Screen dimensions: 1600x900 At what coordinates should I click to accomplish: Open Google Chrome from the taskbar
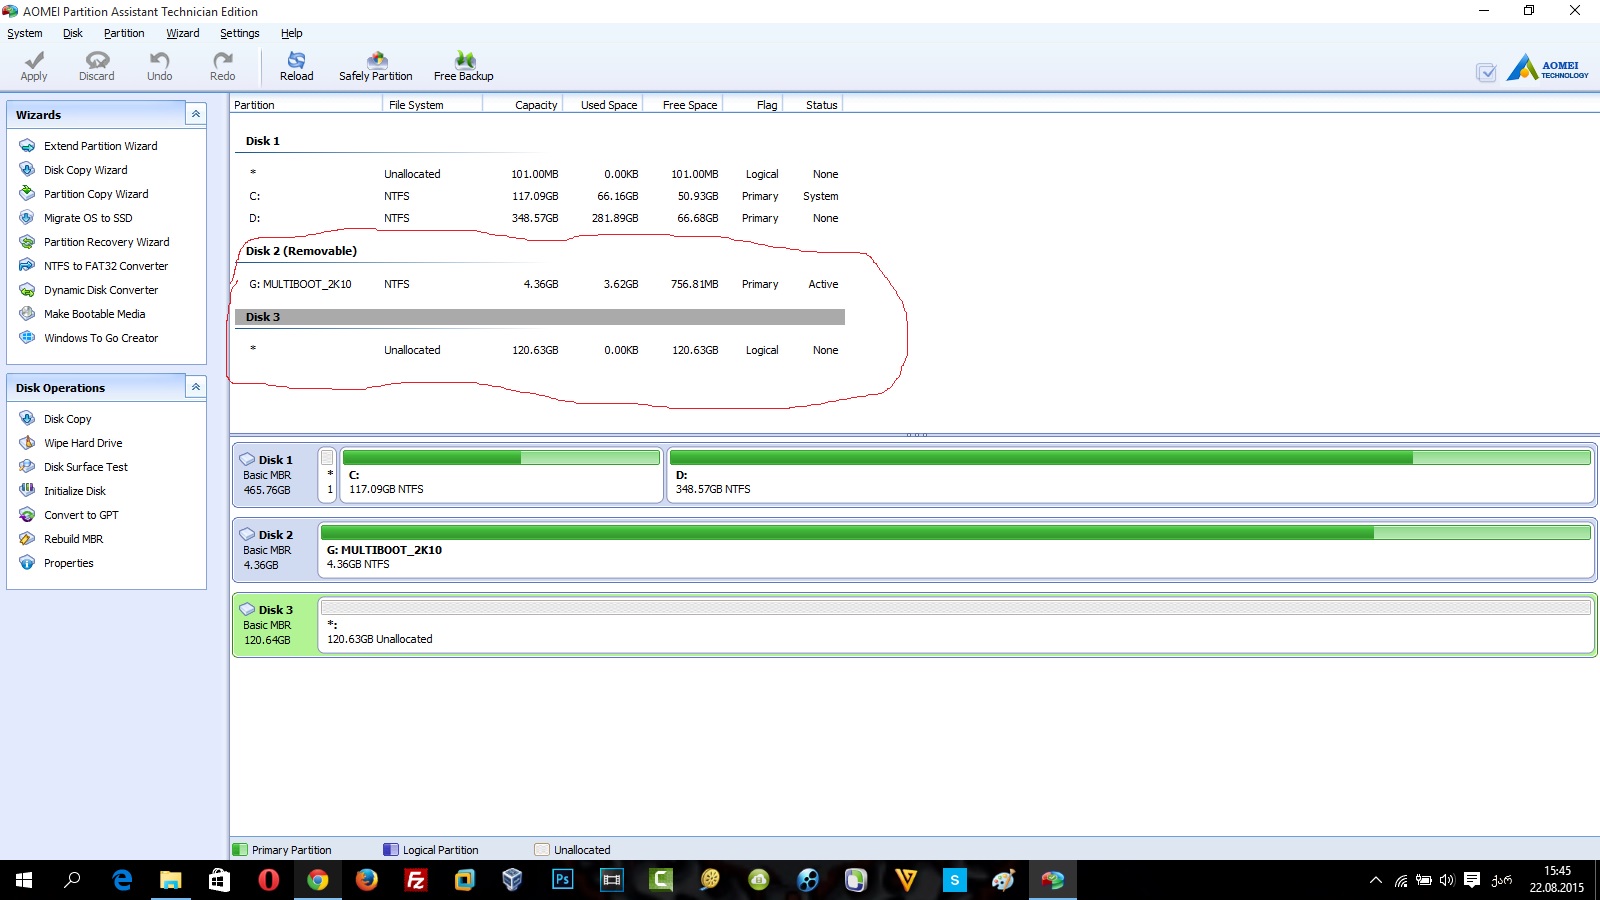(x=317, y=880)
